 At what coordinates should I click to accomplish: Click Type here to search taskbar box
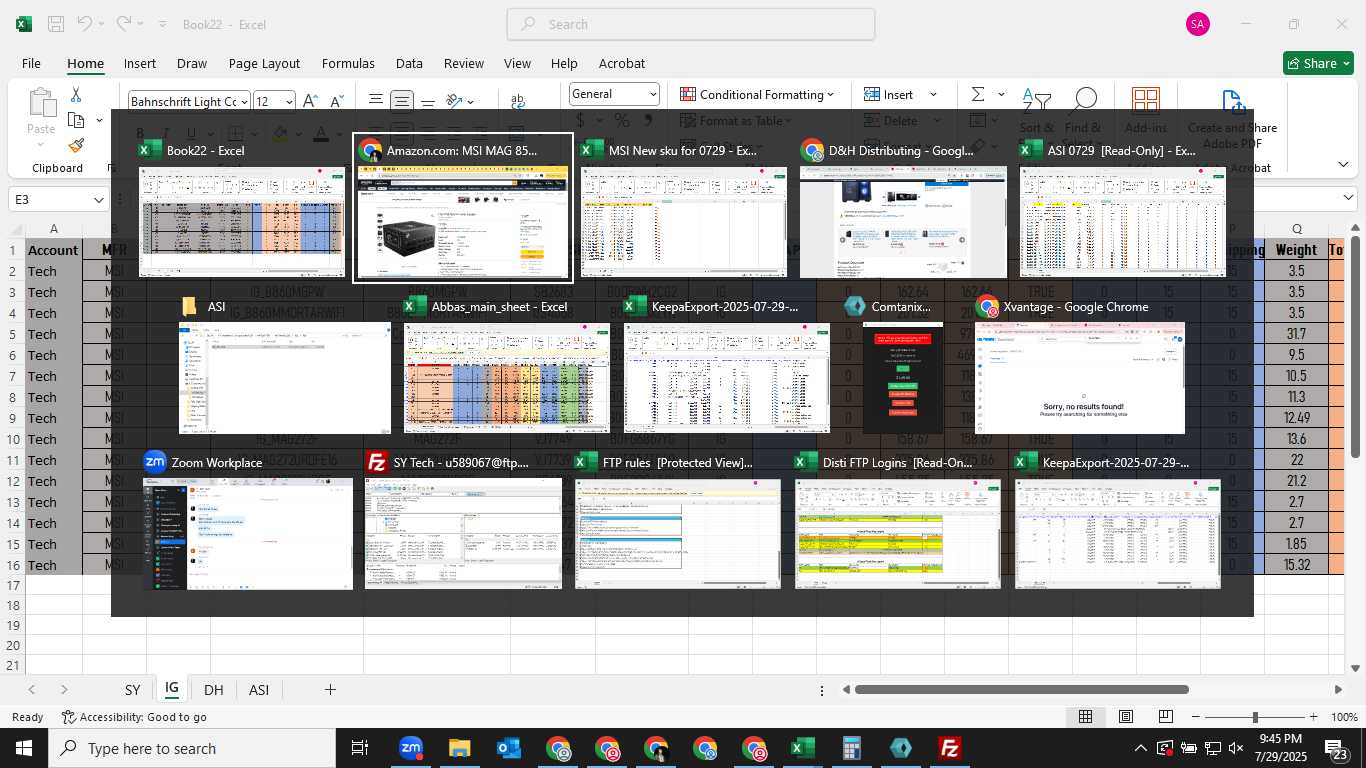coord(192,748)
